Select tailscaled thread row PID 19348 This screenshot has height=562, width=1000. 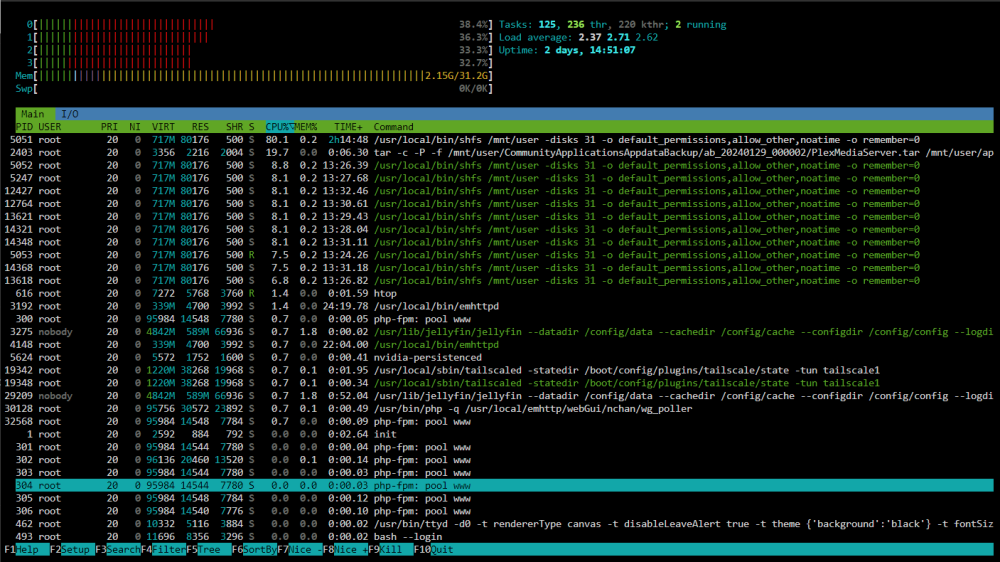pyautogui.click(x=500, y=383)
